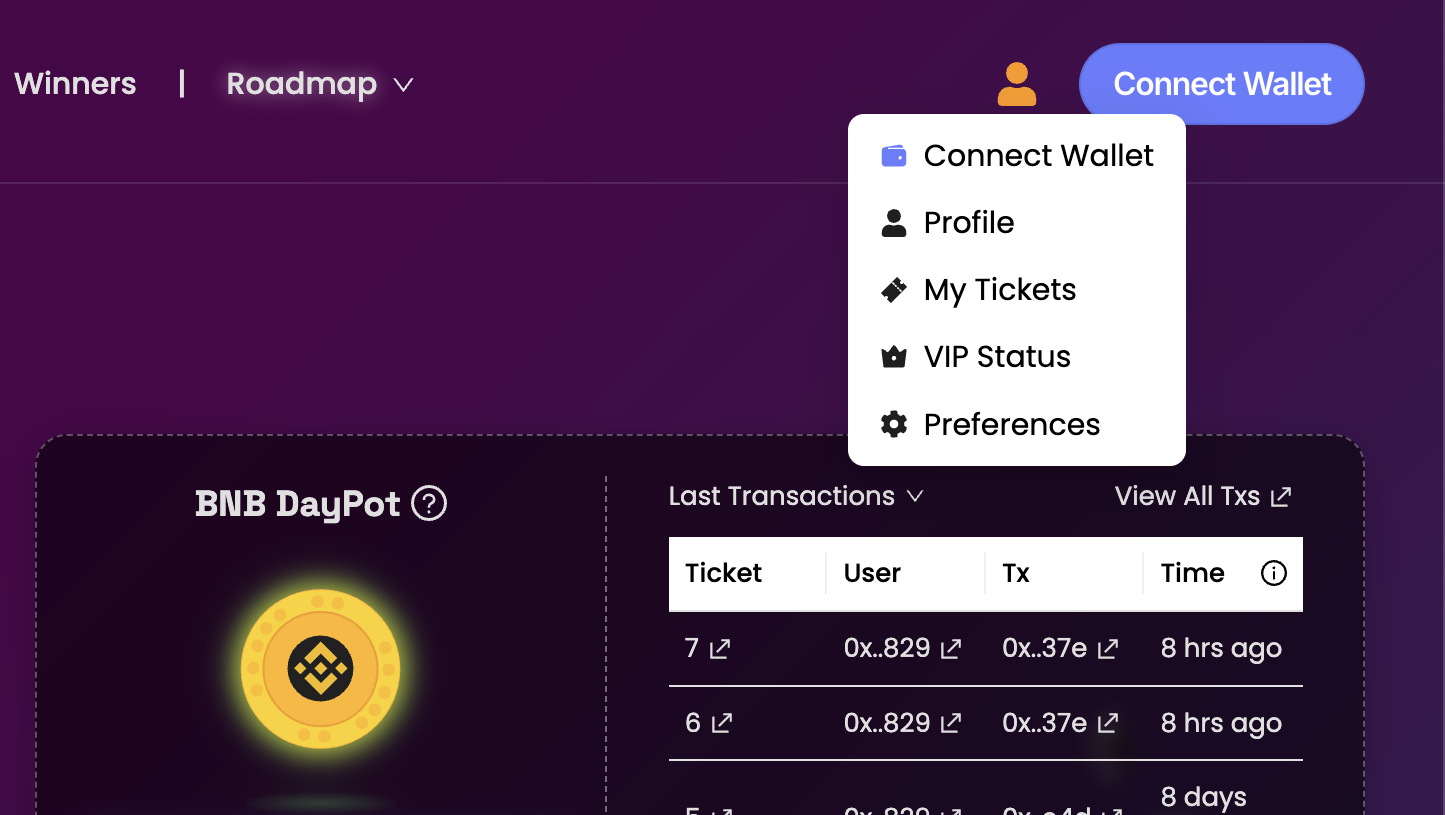Click the external link icon for Tx 0x..37e
Image resolution: width=1445 pixels, height=815 pixels.
(1107, 648)
